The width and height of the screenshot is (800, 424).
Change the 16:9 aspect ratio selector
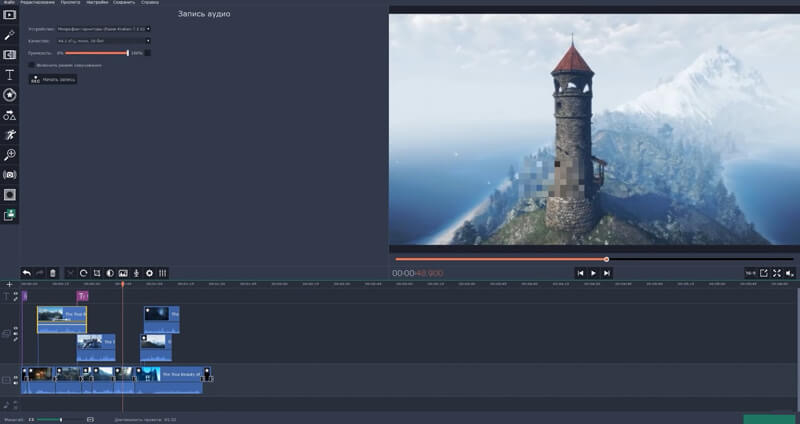coord(750,273)
